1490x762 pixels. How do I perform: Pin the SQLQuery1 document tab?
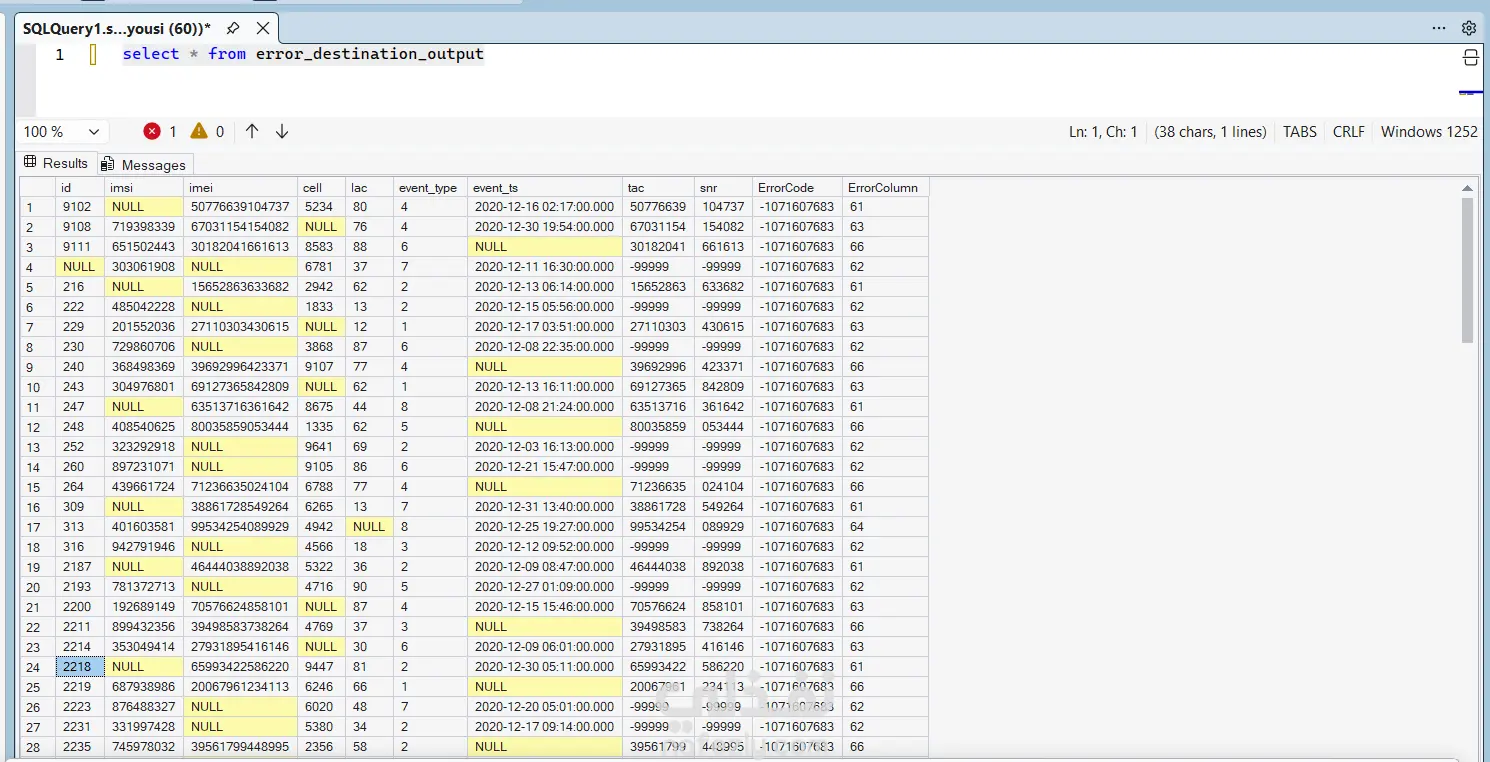pyautogui.click(x=233, y=28)
